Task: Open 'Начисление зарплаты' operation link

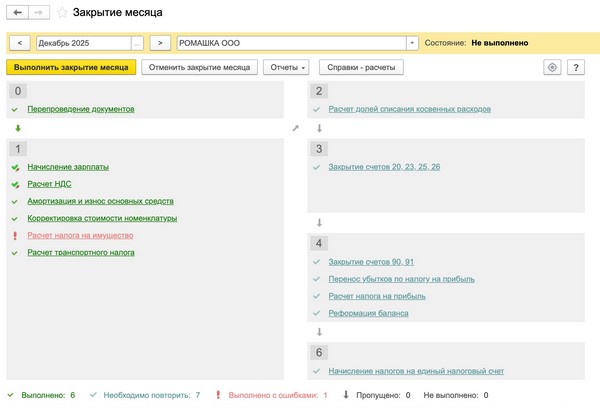Action: click(x=68, y=167)
